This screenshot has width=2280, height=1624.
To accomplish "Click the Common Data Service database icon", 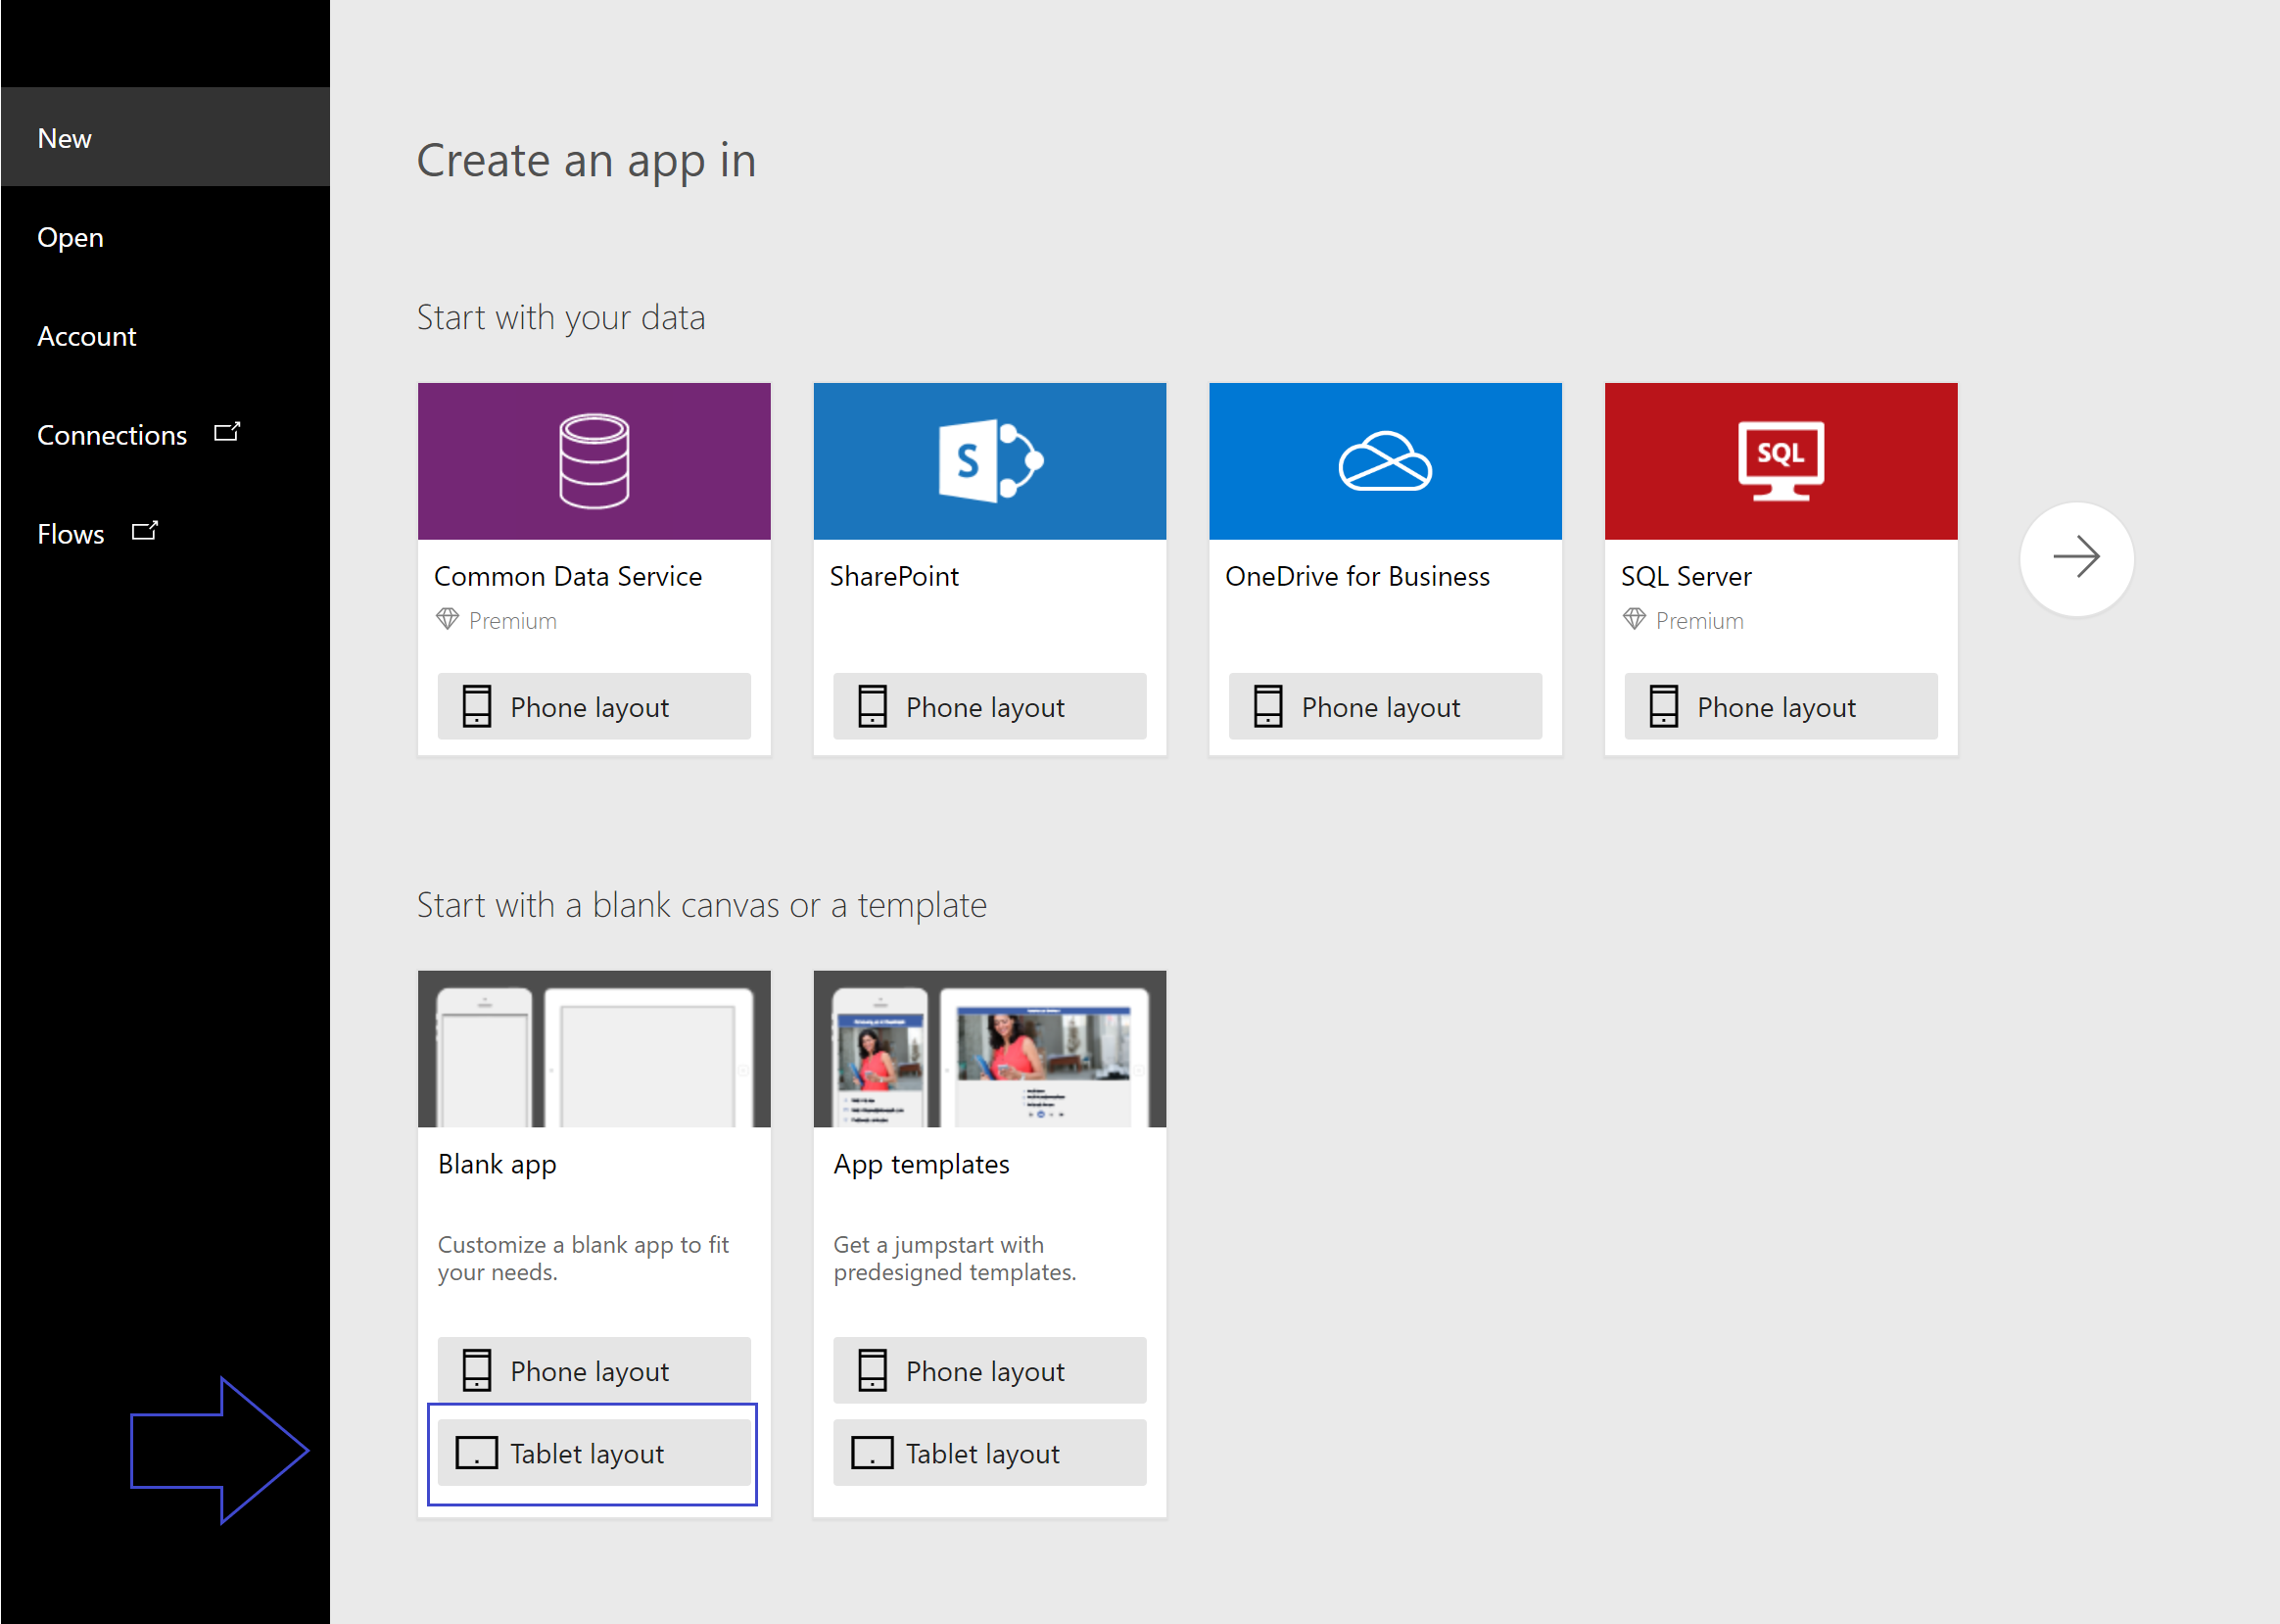I will 594,461.
